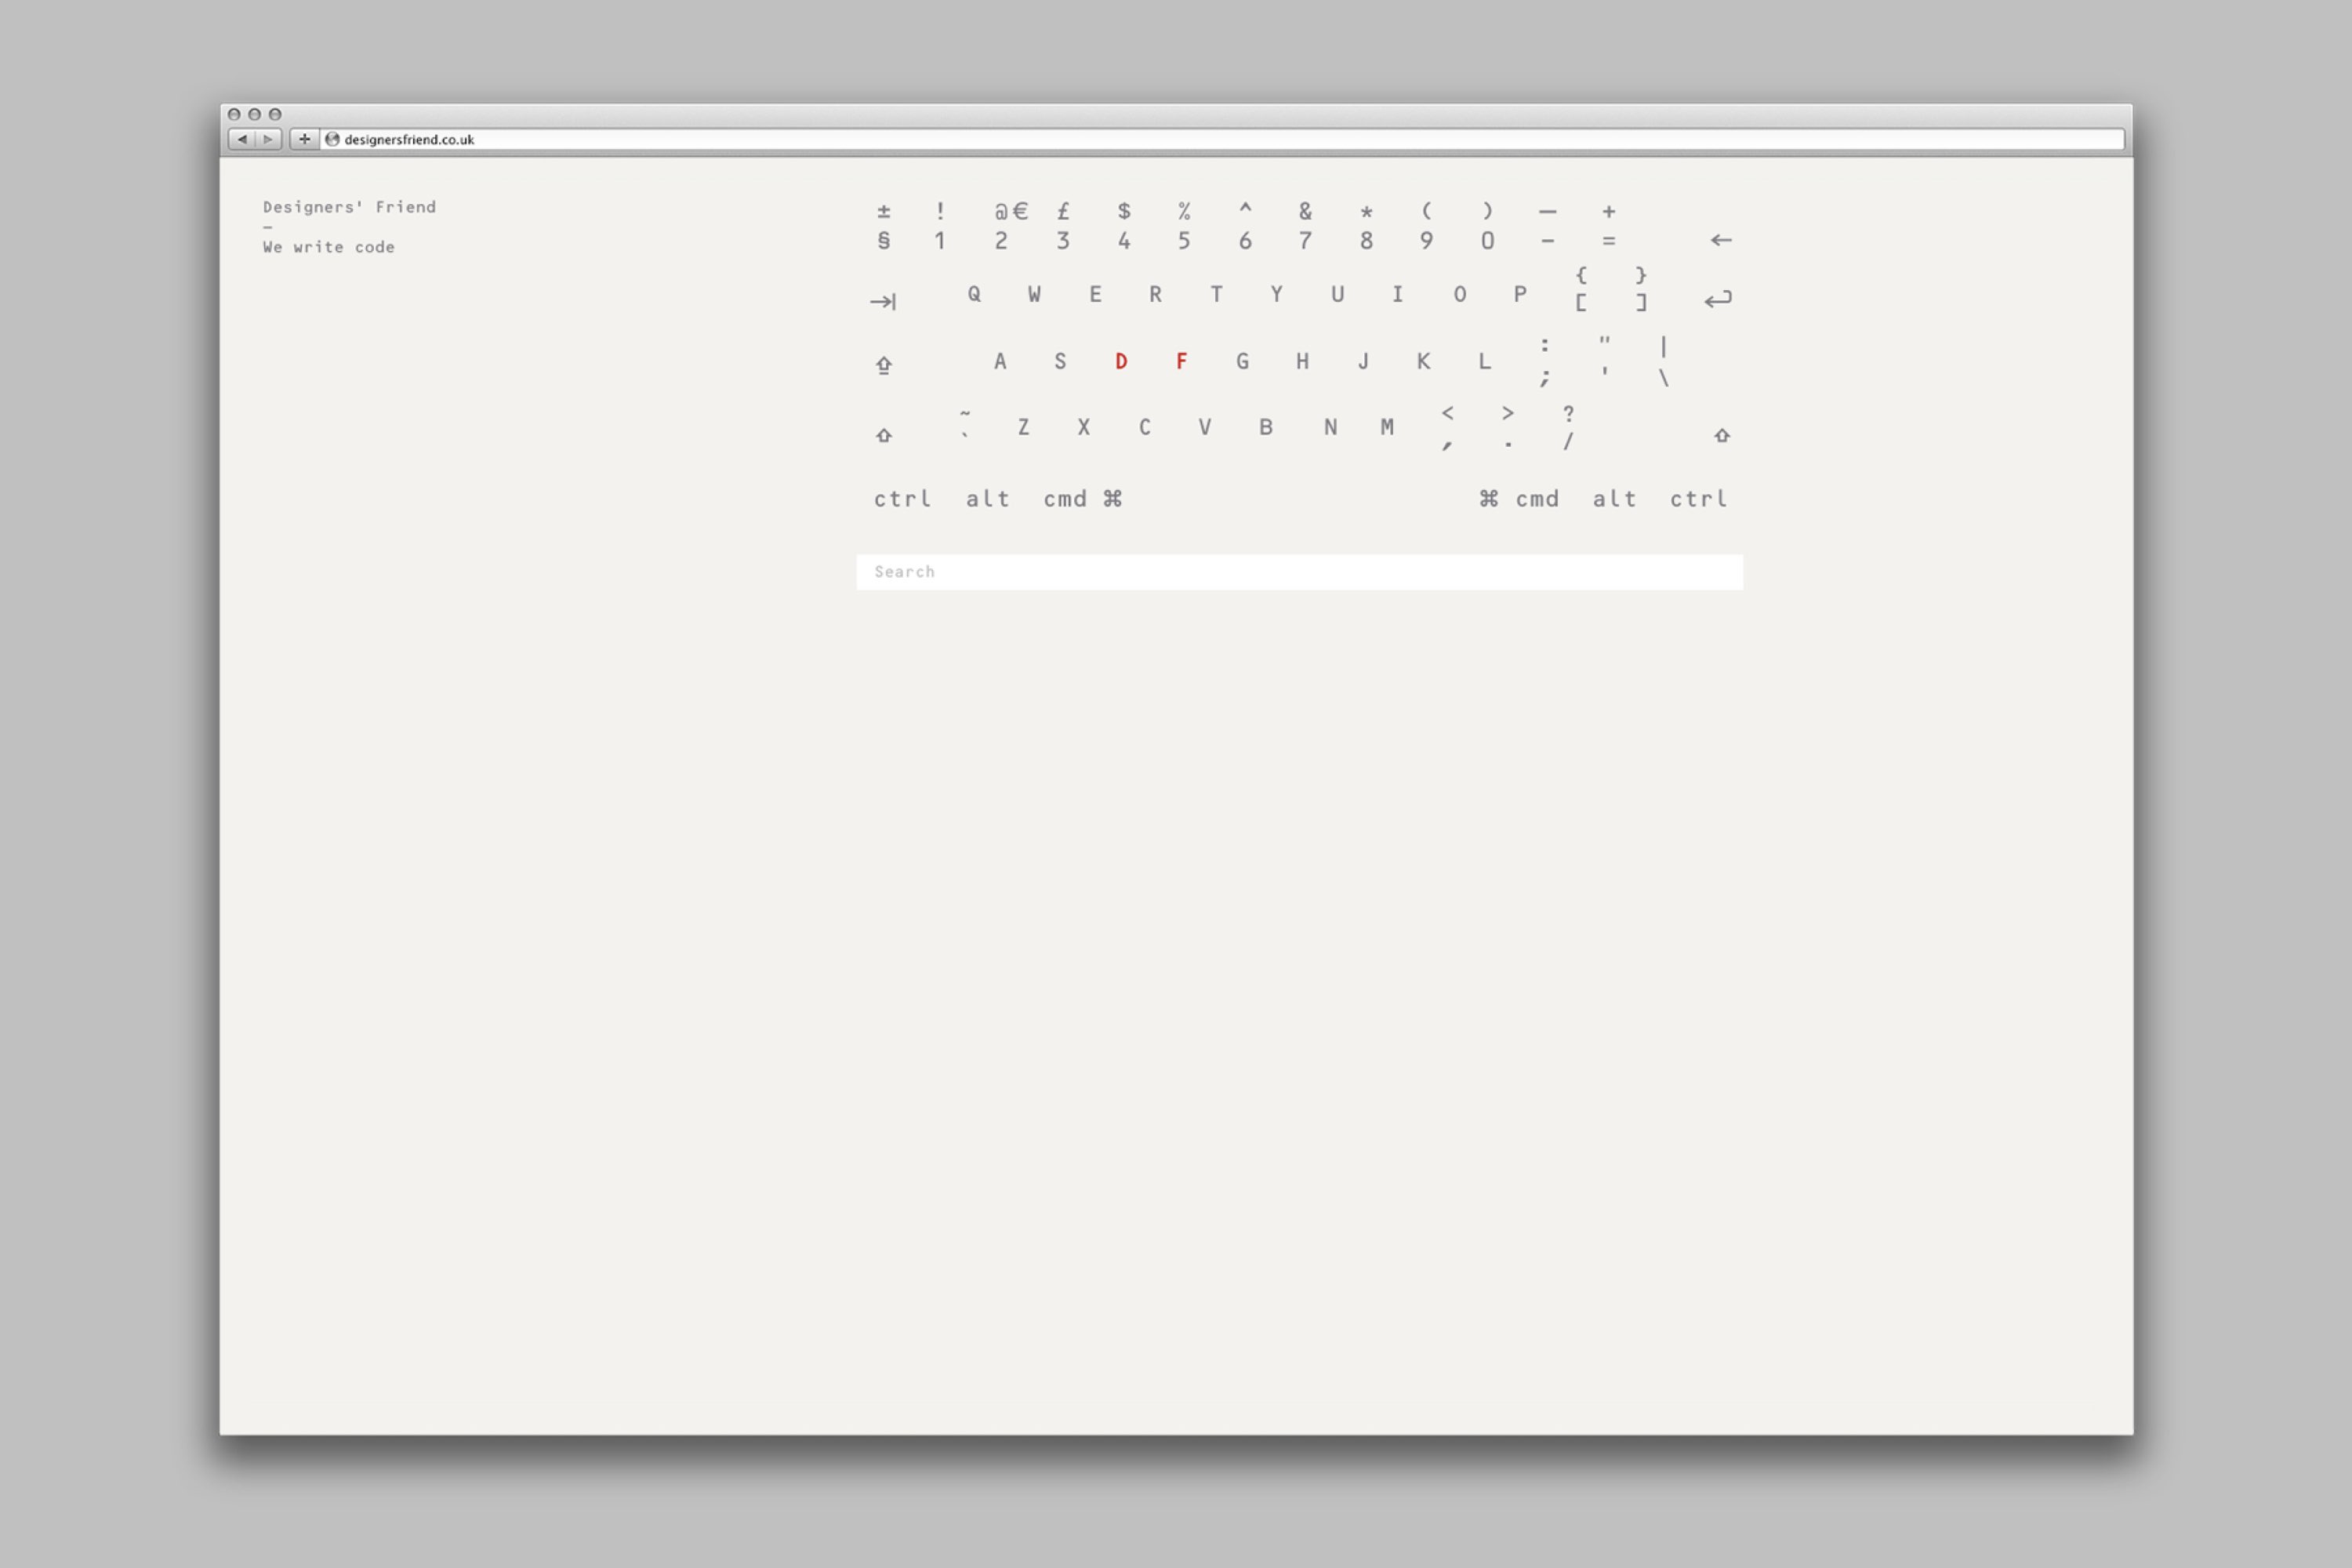Click the B key
The height and width of the screenshot is (1568, 2352).
click(1265, 427)
